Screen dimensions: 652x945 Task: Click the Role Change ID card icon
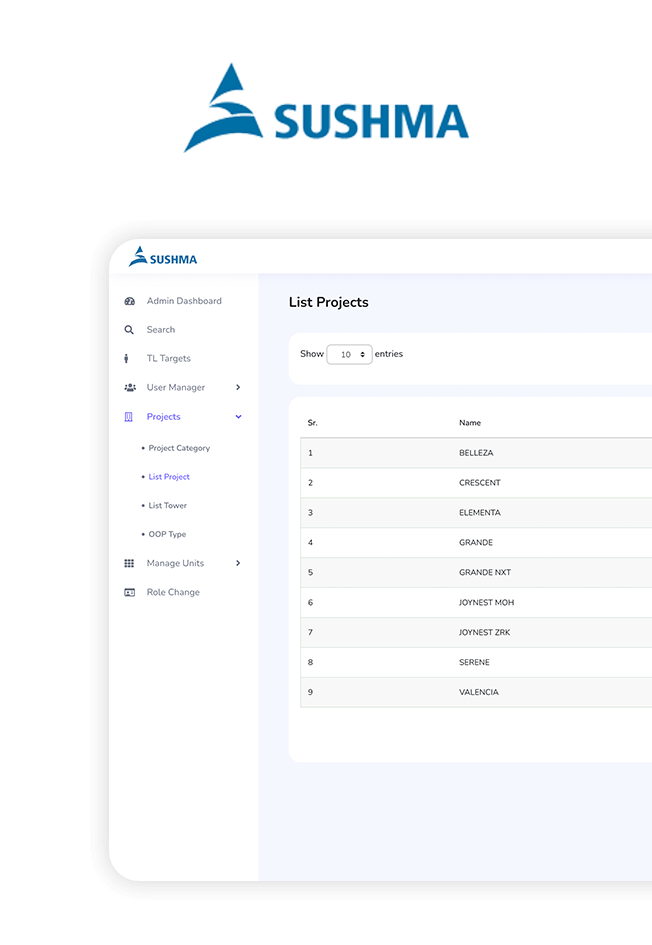pos(129,593)
